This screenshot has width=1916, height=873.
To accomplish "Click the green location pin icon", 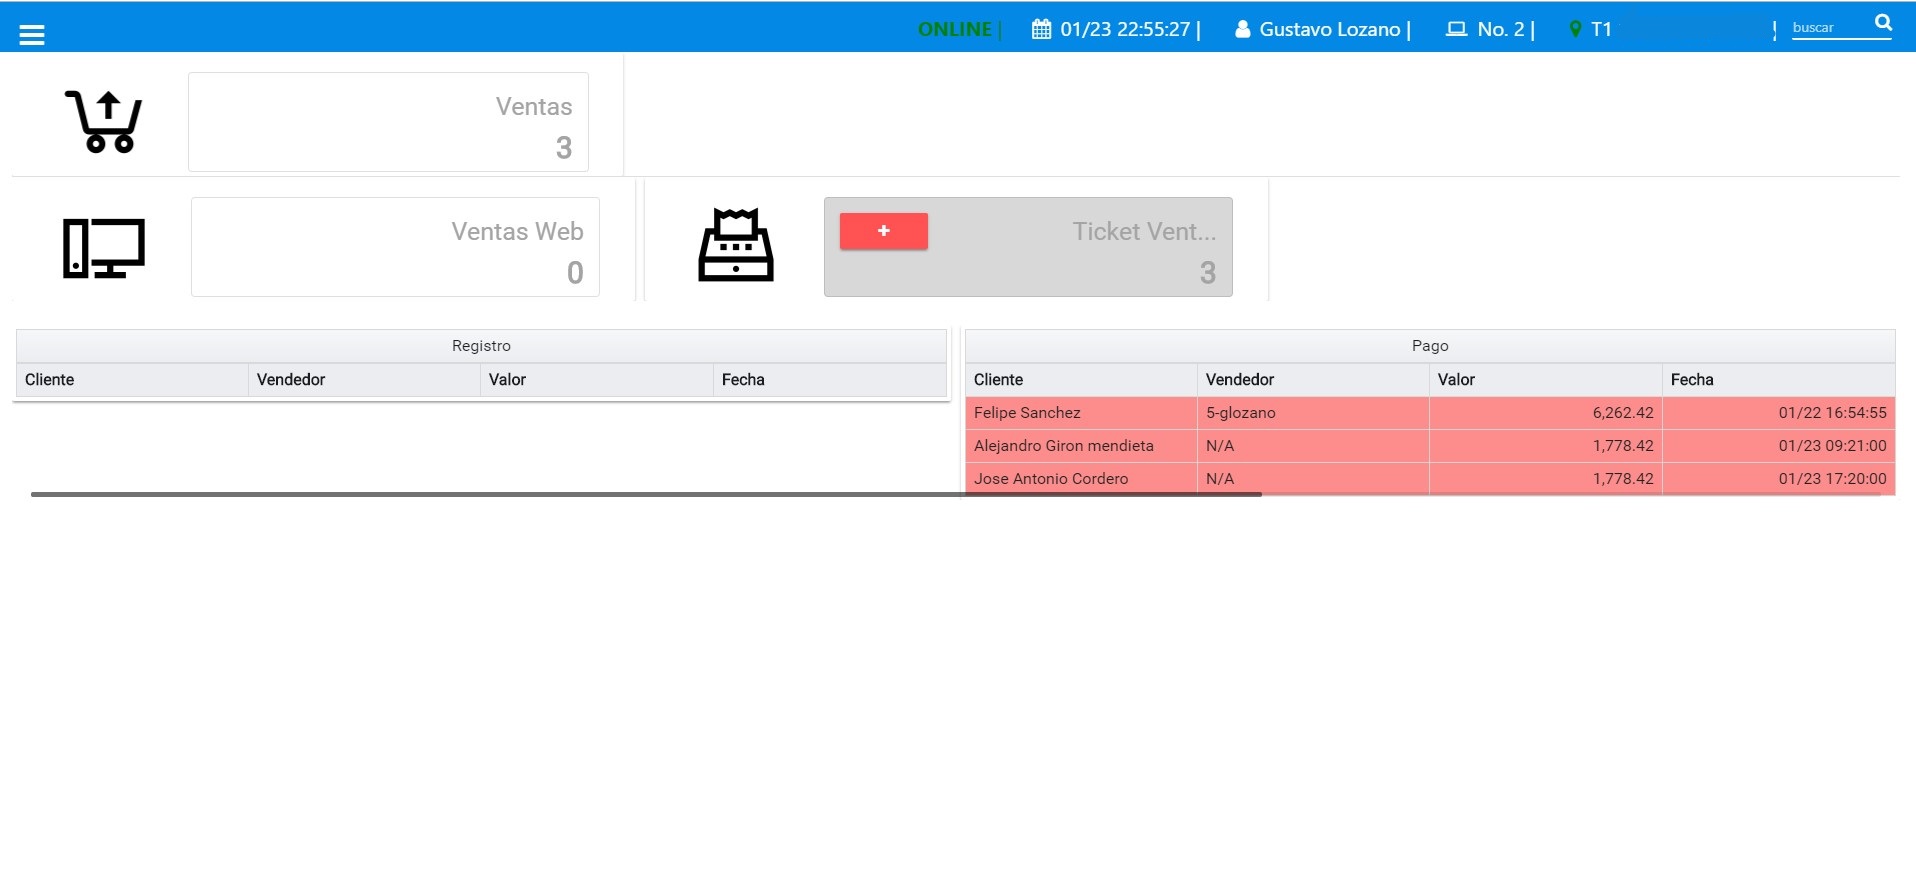I will coord(1575,29).
